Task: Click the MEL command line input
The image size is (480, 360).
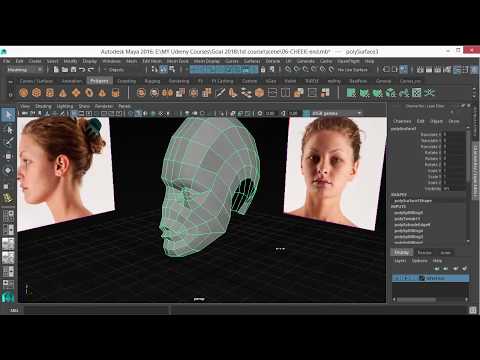Action: 97,310
